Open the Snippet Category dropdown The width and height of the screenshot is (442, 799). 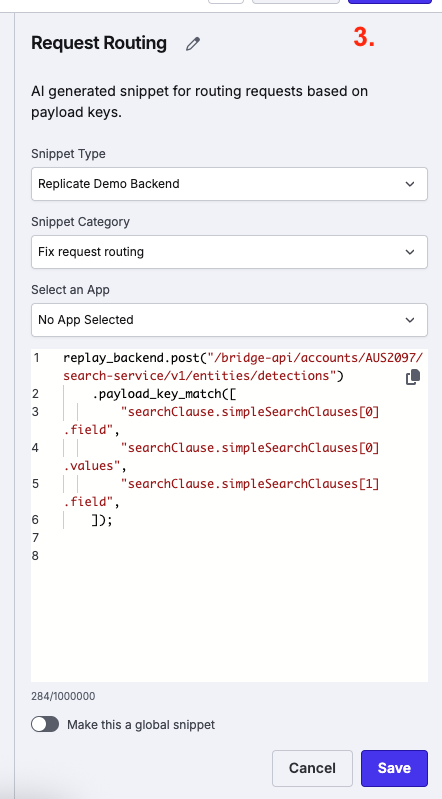[x=229, y=252]
